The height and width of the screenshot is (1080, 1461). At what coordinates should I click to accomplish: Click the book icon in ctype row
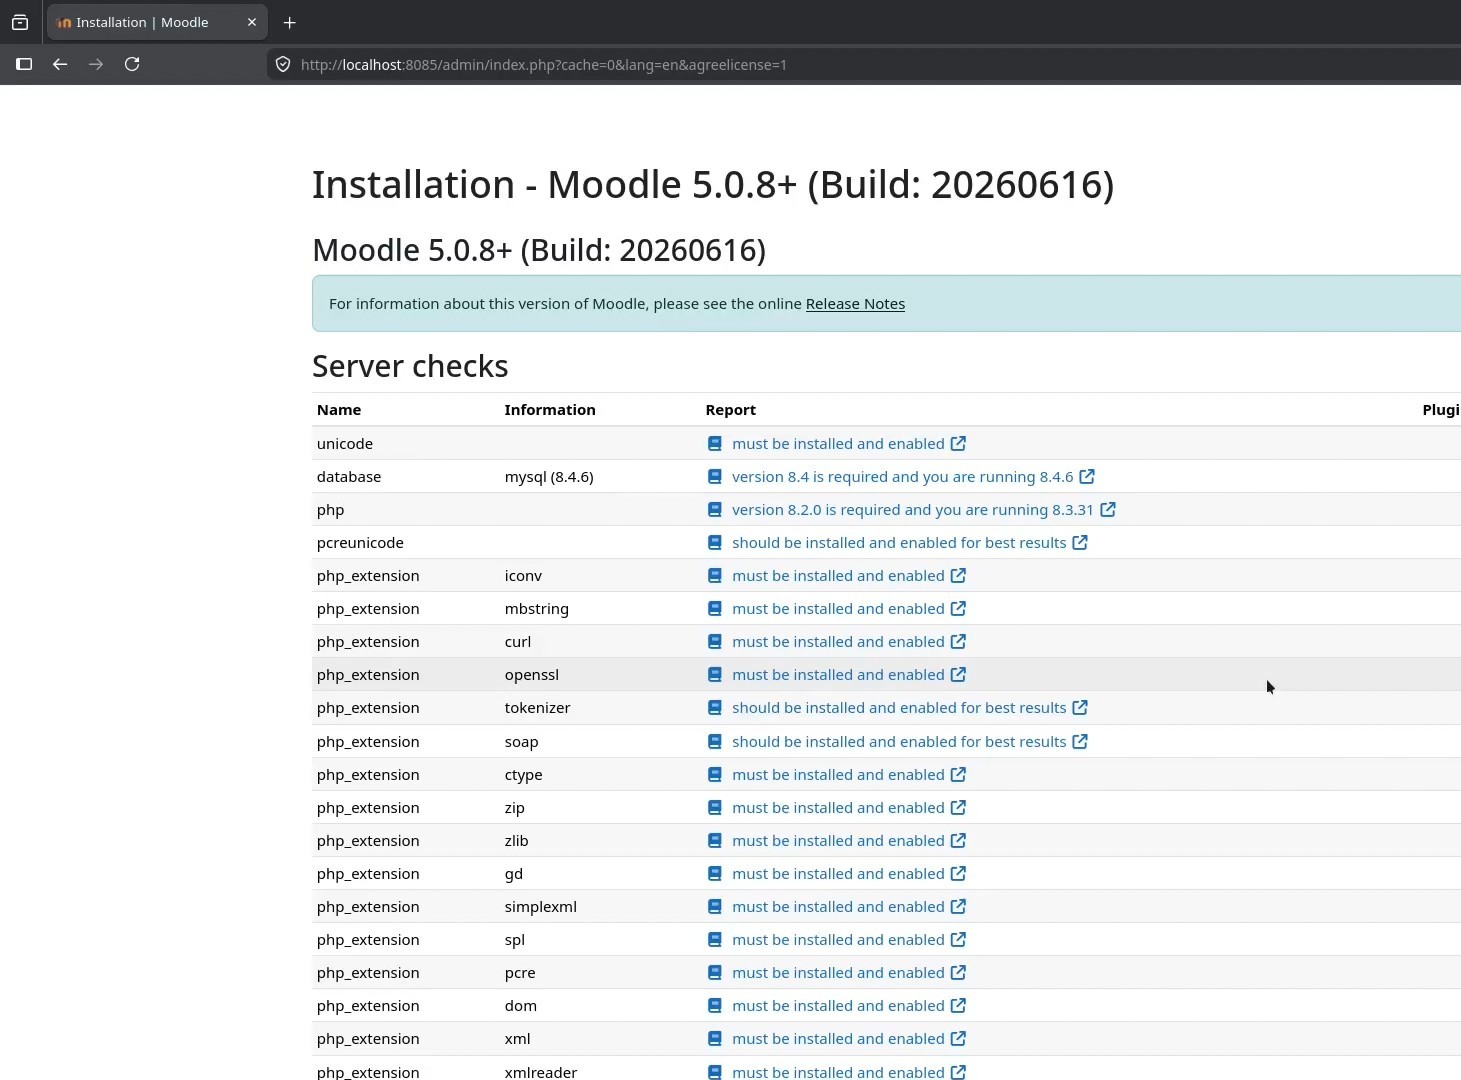715,775
